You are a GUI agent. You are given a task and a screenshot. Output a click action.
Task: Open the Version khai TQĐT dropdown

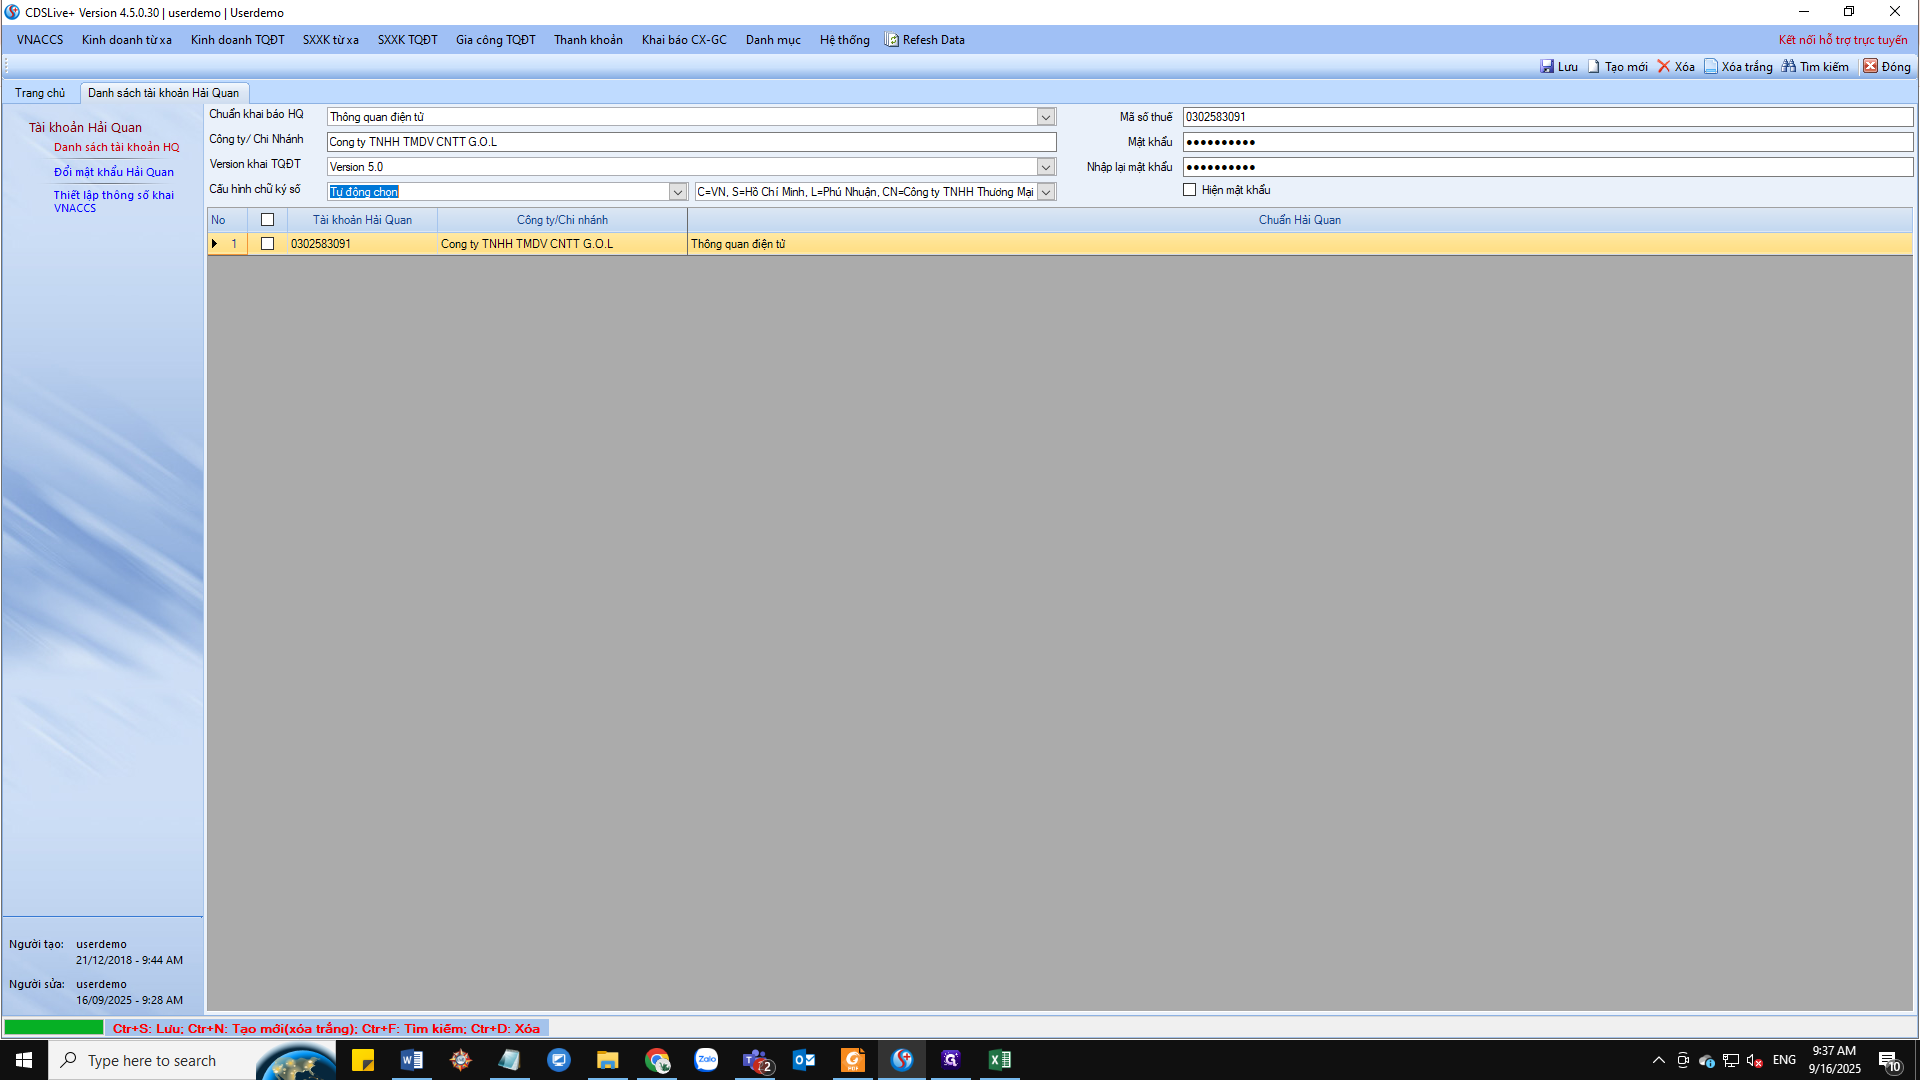pos(1046,167)
